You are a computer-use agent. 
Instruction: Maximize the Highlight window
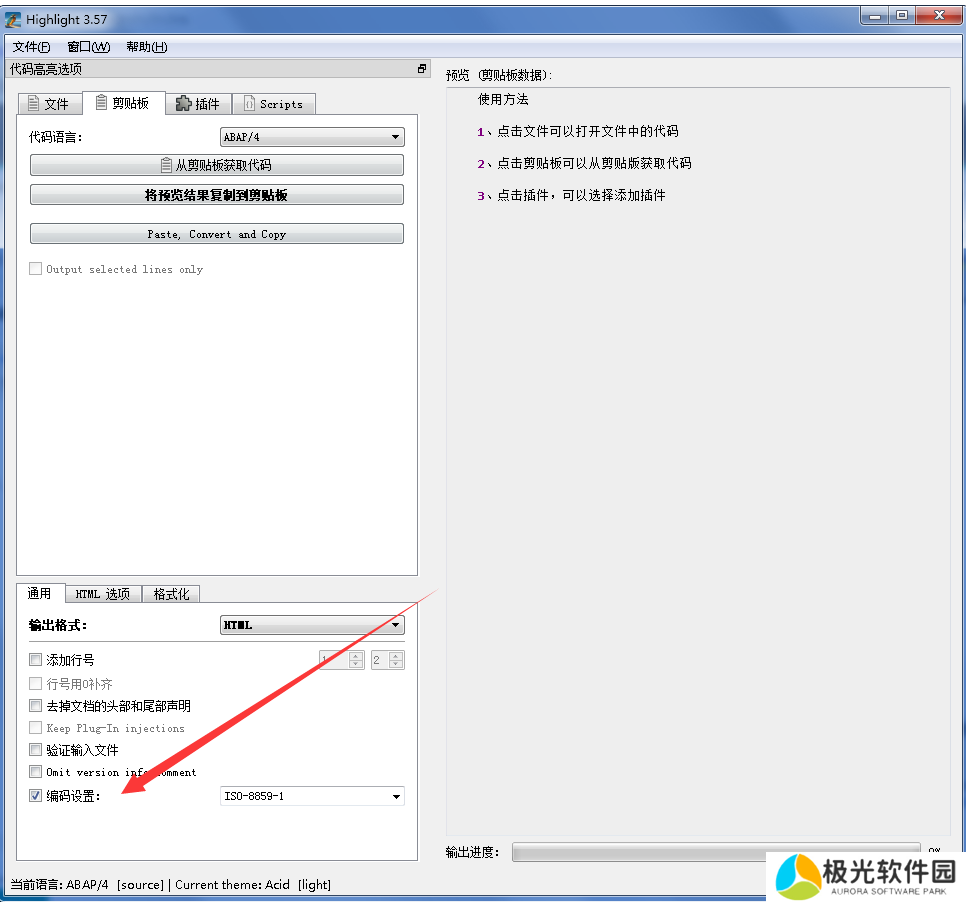point(902,16)
